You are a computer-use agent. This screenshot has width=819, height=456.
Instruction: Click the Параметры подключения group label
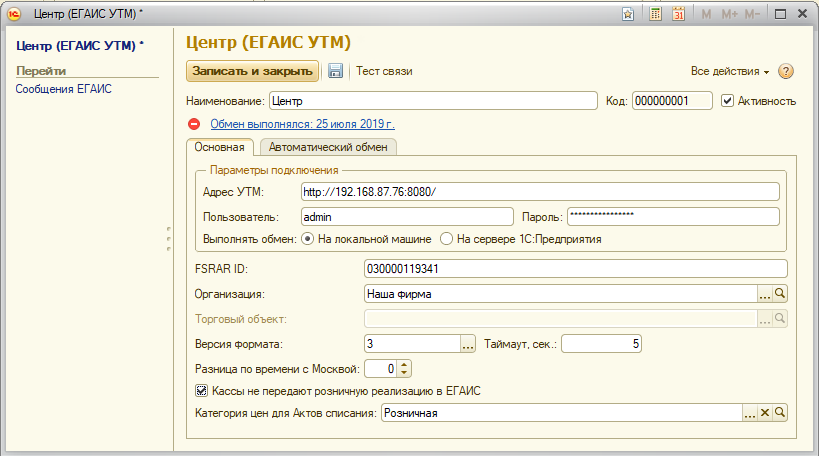tap(274, 170)
